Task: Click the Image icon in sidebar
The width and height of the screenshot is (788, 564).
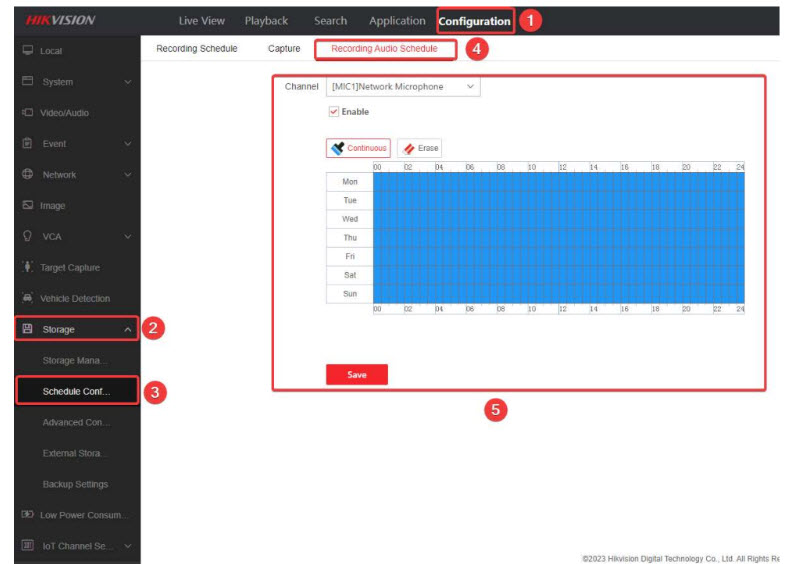Action: (x=28, y=206)
